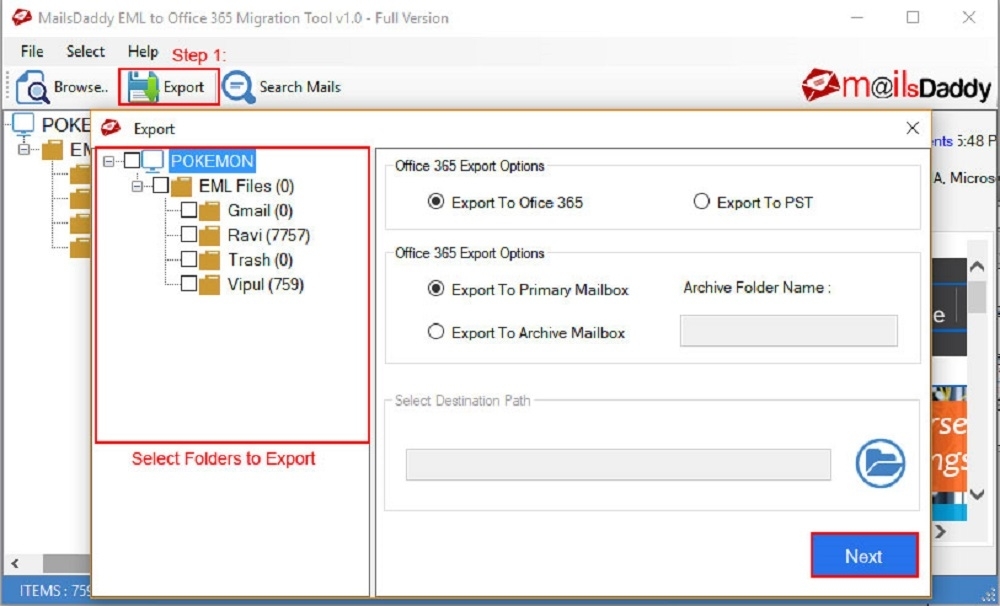Close the Export dialog
This screenshot has height=606, width=1000.
pyautogui.click(x=913, y=128)
